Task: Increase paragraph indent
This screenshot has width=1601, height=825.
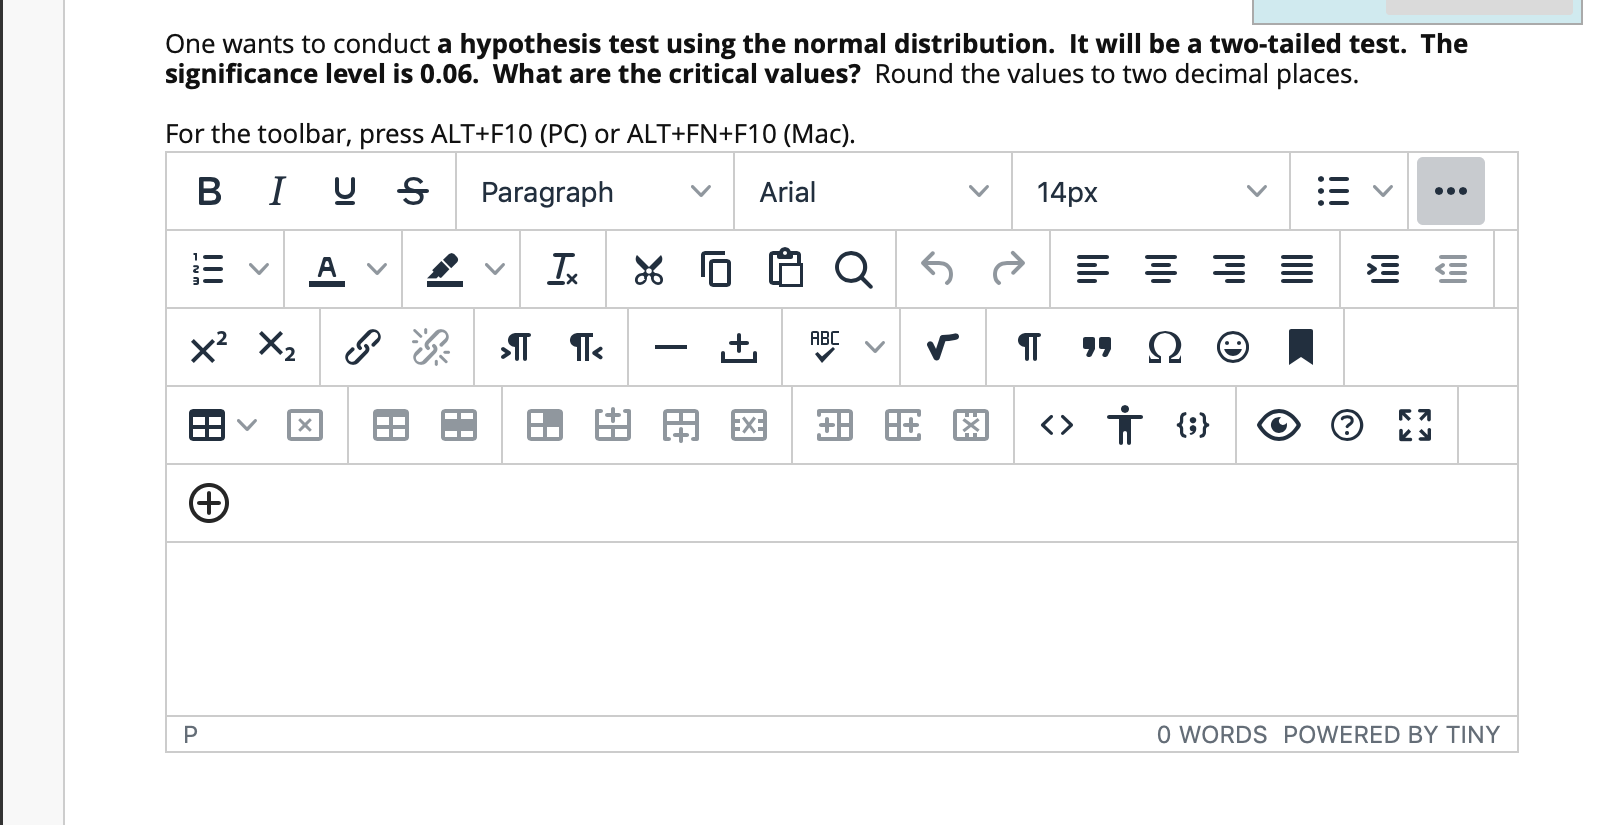Action: pos(1383,269)
